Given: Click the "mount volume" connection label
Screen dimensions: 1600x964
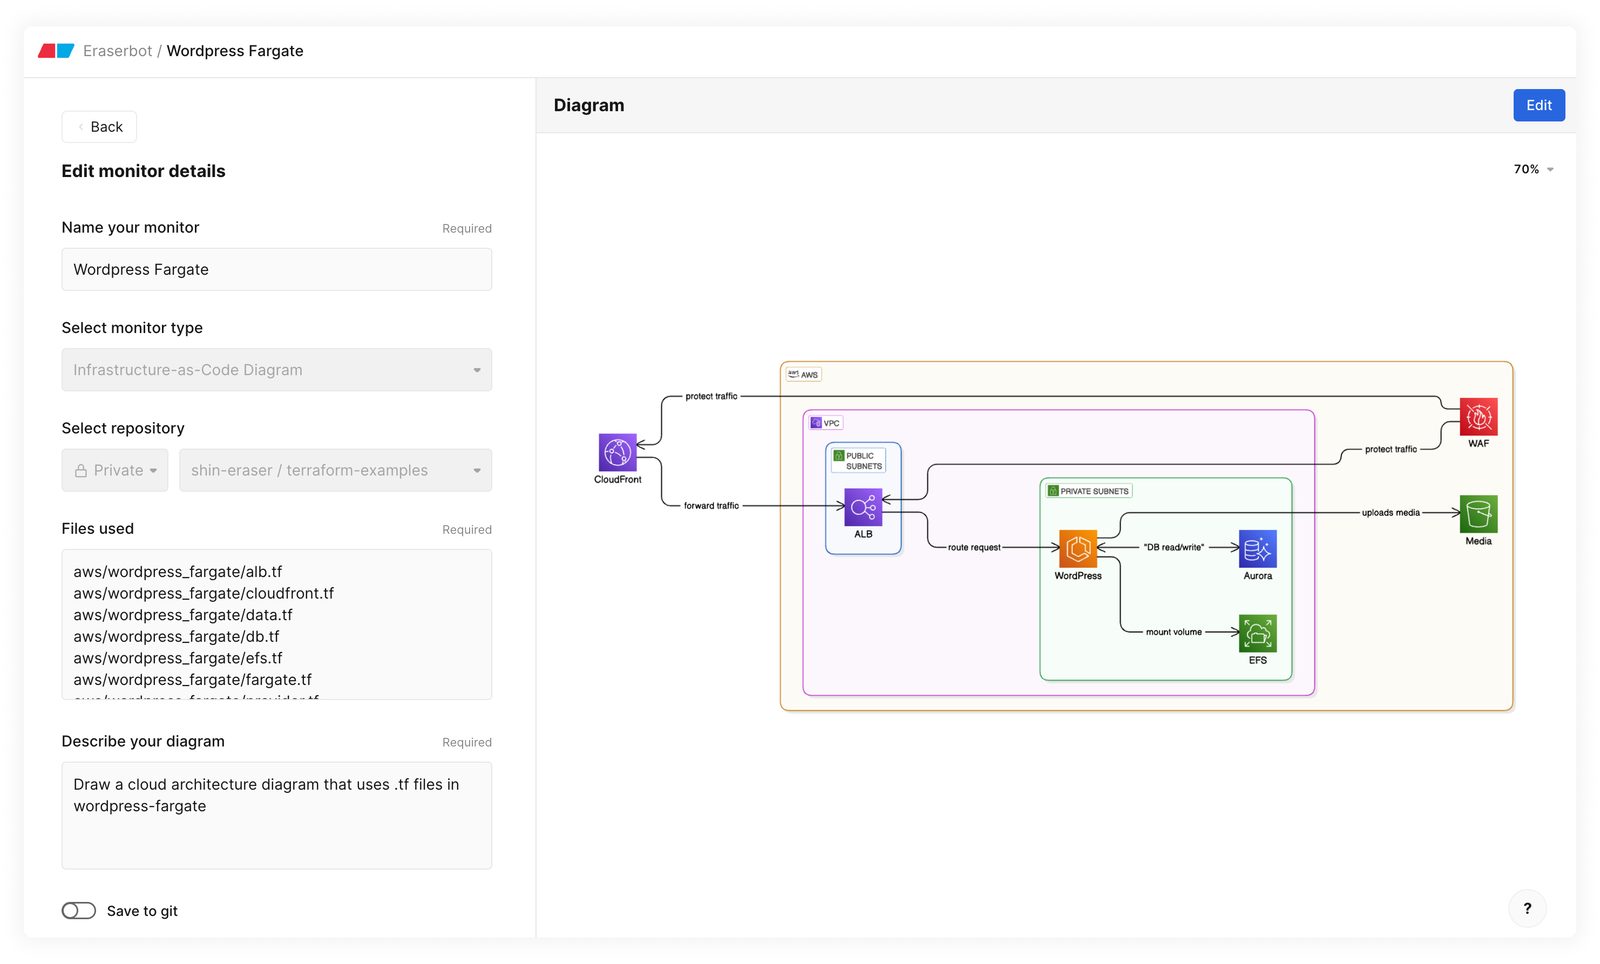Looking at the screenshot, I should click(x=1174, y=632).
